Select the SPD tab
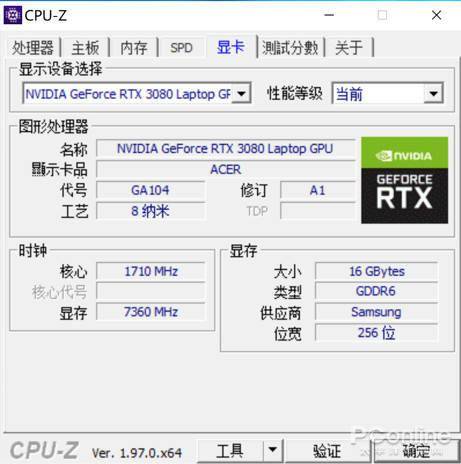This screenshot has height=464, width=461. pos(181,48)
